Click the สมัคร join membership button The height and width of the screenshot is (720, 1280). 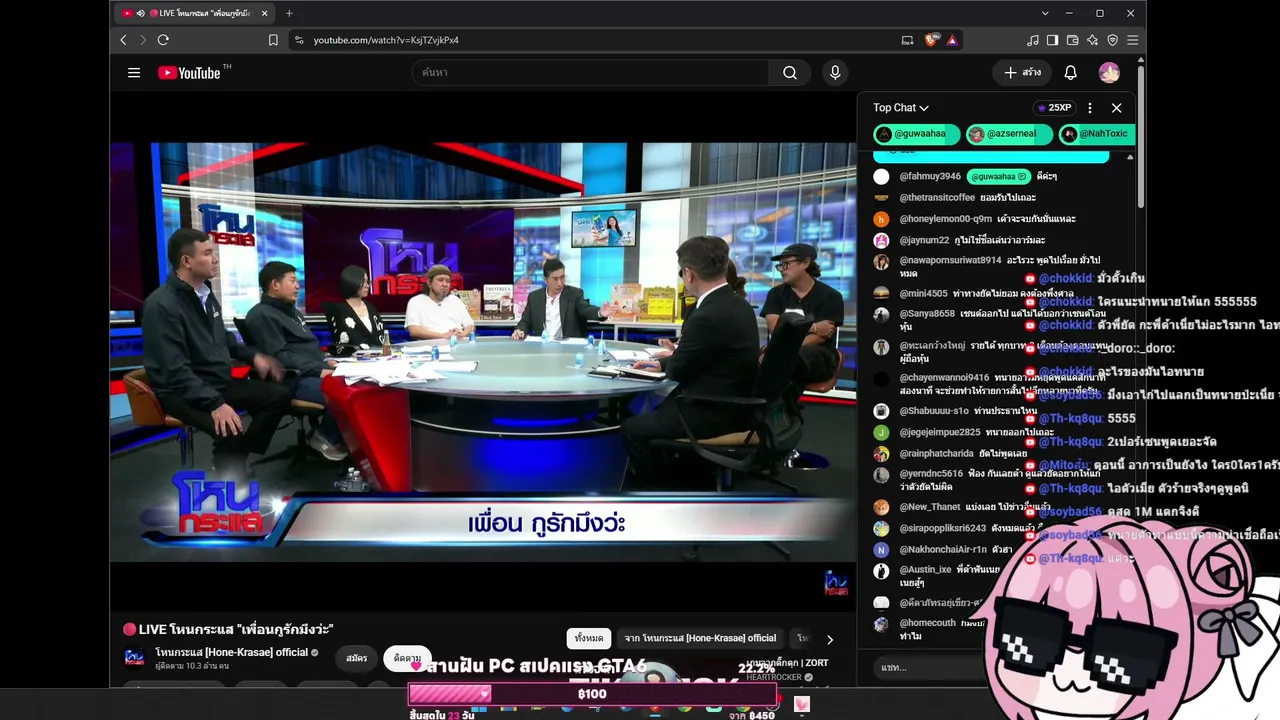tap(357, 658)
